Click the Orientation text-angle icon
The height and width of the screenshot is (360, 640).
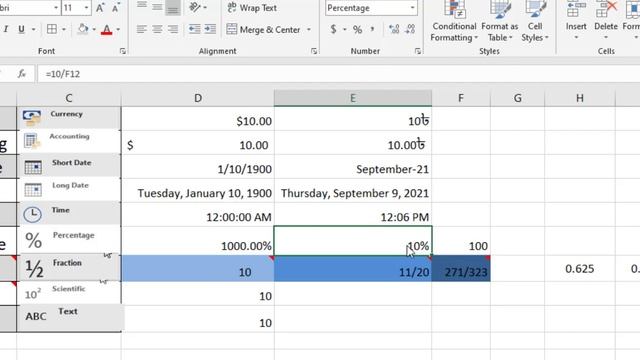[196, 7]
